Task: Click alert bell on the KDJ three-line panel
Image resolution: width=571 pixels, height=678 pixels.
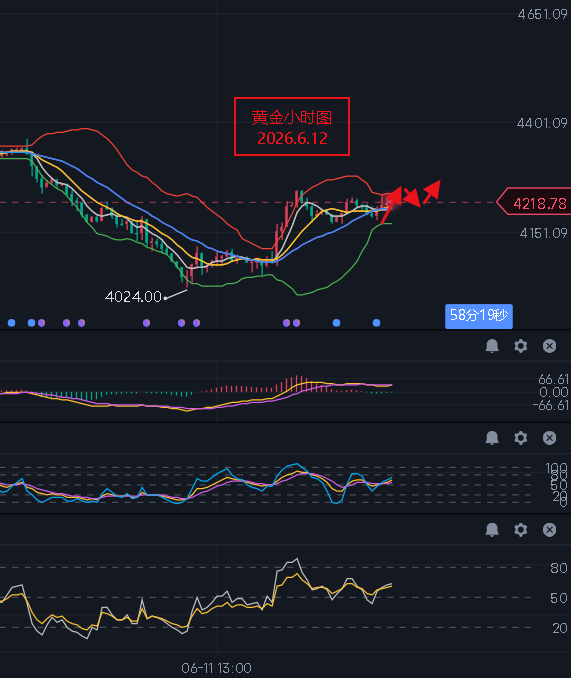Action: tap(492, 438)
